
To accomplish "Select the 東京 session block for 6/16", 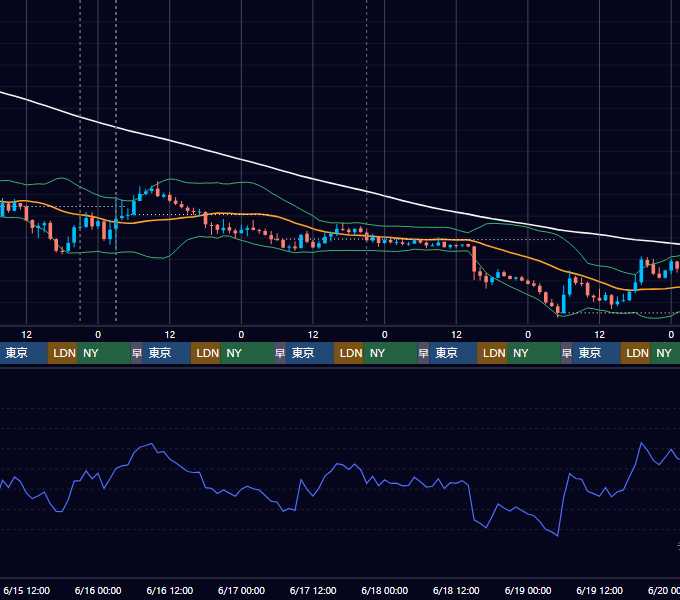I will 167,353.
